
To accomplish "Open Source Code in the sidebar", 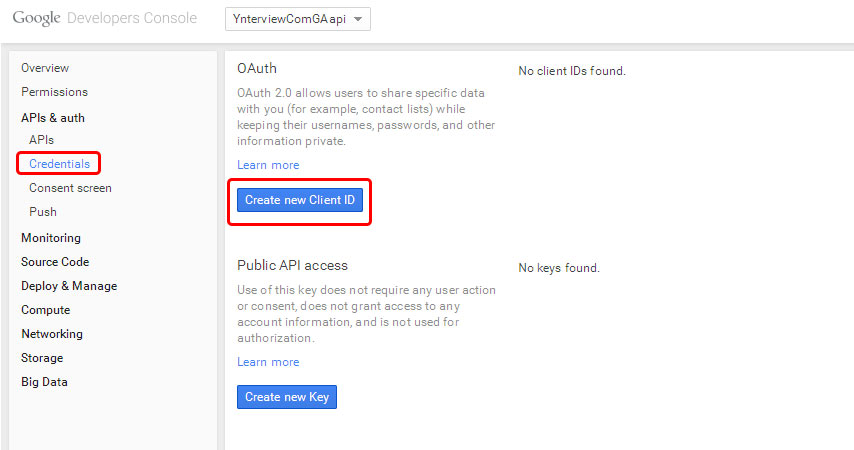I will [x=55, y=262].
